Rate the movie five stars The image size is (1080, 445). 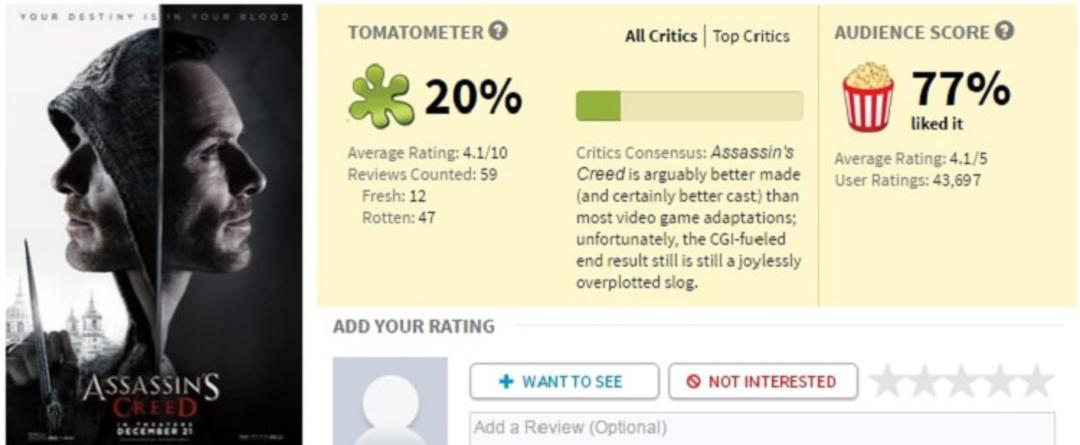coord(1036,382)
